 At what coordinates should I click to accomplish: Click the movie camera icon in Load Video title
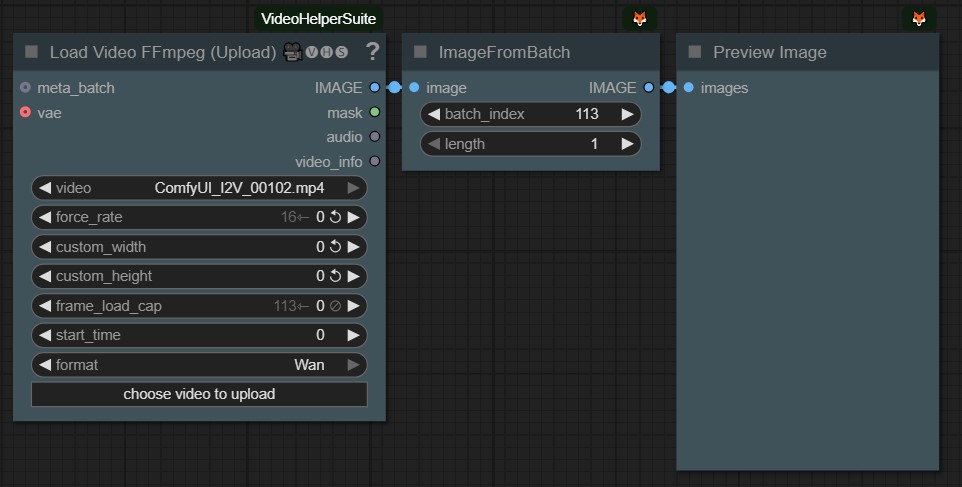click(x=293, y=52)
